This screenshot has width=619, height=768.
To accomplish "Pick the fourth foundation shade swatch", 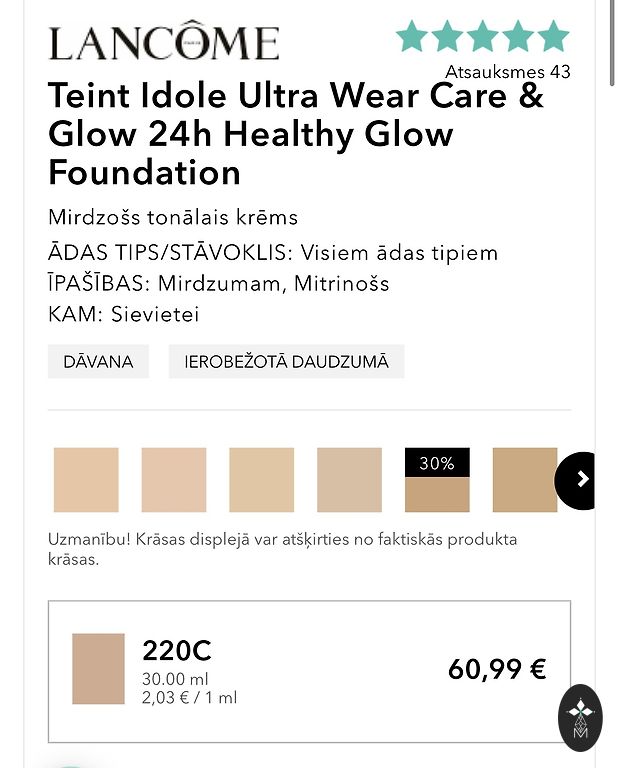I will (349, 480).
